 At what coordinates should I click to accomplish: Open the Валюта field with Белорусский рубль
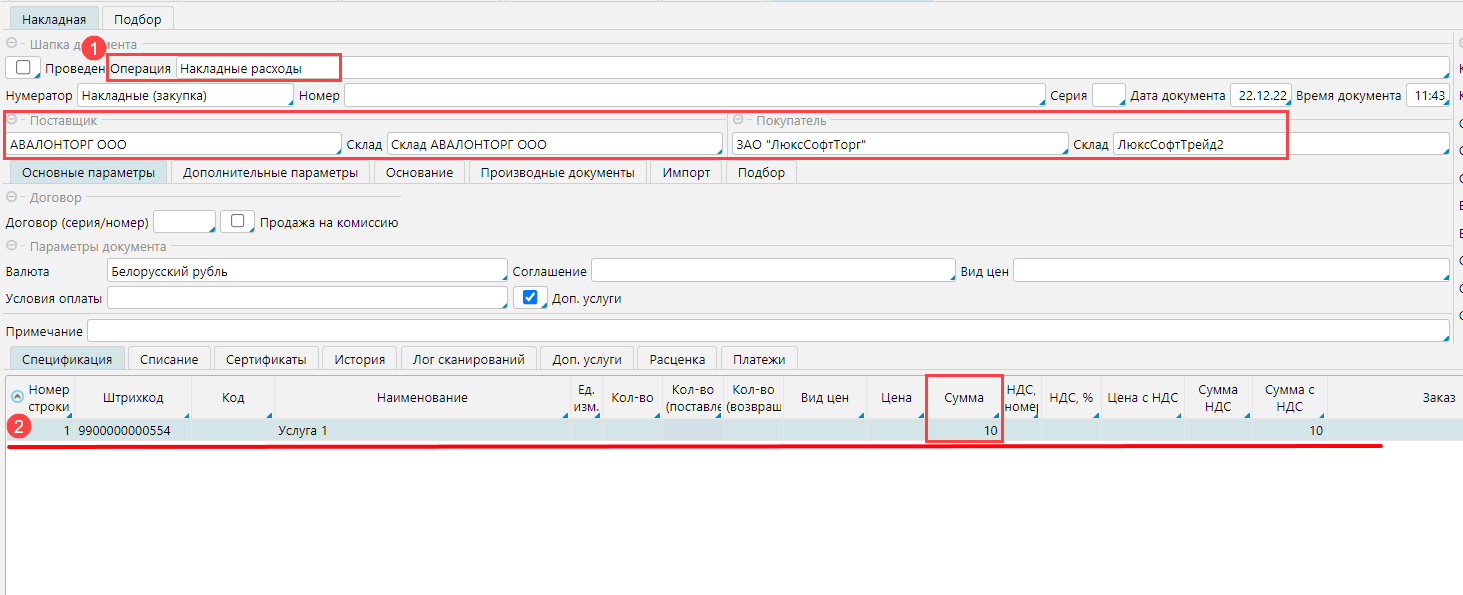pos(306,271)
